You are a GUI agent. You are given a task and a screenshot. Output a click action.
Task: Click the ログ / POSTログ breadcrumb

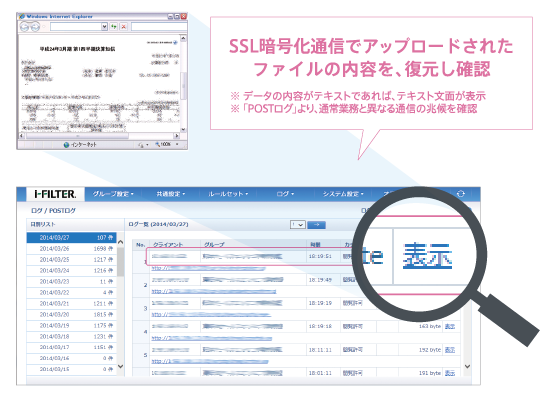53,210
